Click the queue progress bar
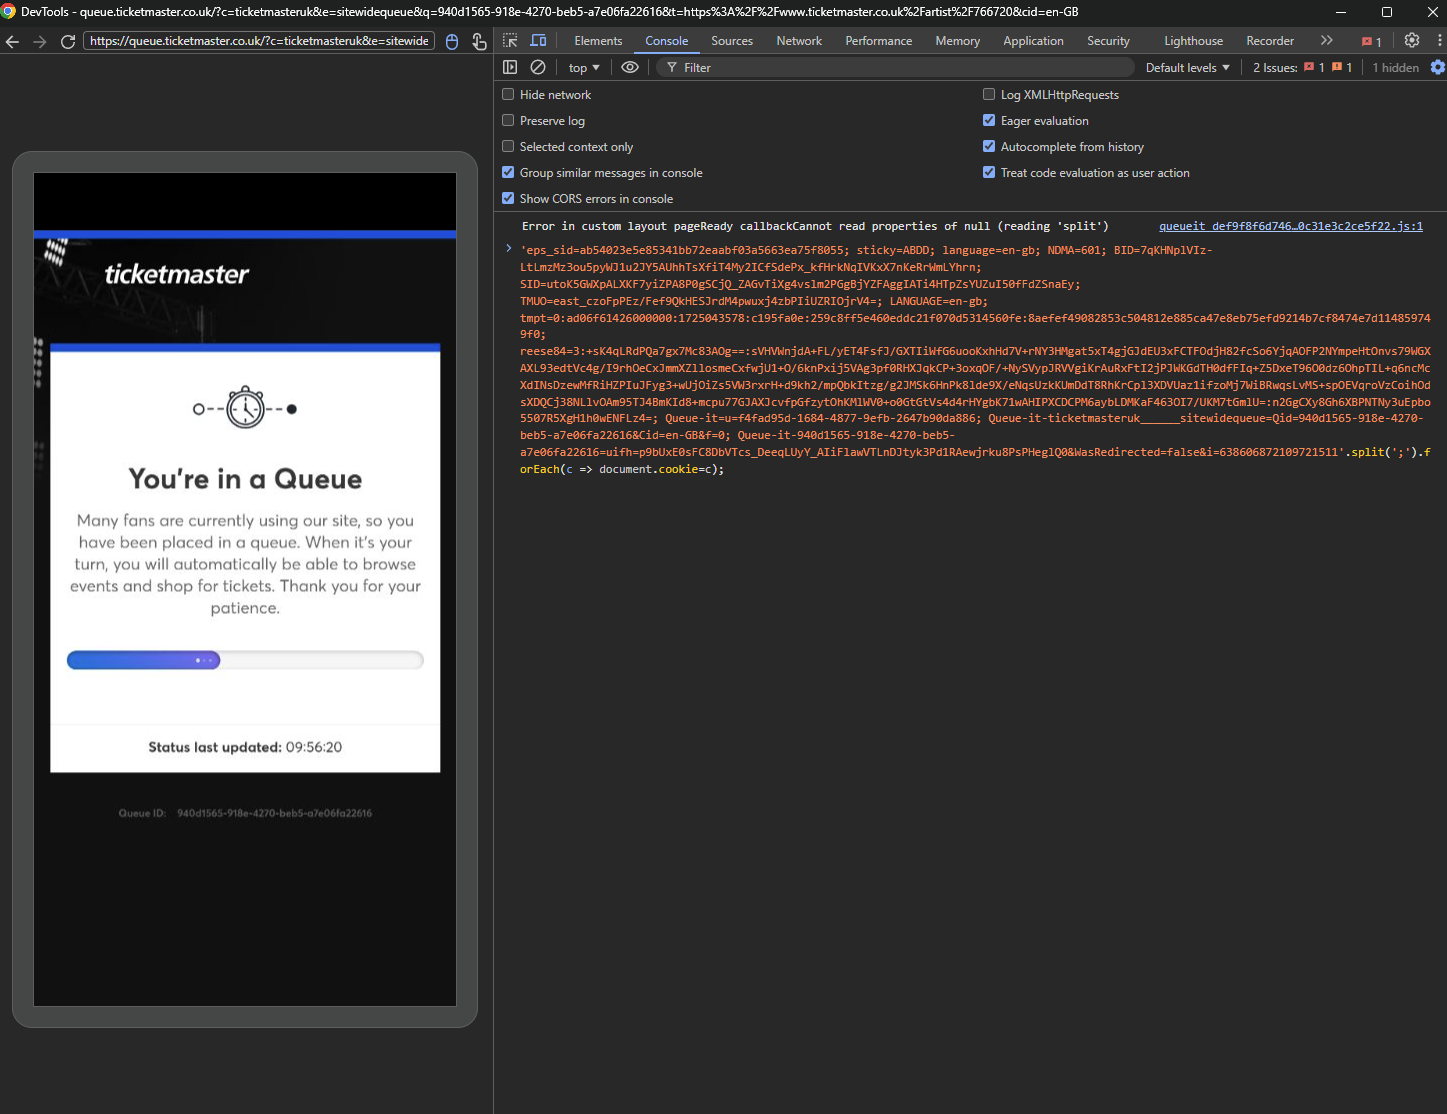 click(245, 660)
